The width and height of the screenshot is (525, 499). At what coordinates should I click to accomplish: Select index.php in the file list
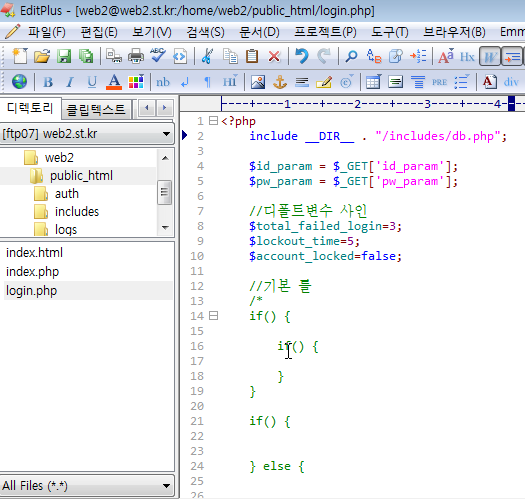32,272
